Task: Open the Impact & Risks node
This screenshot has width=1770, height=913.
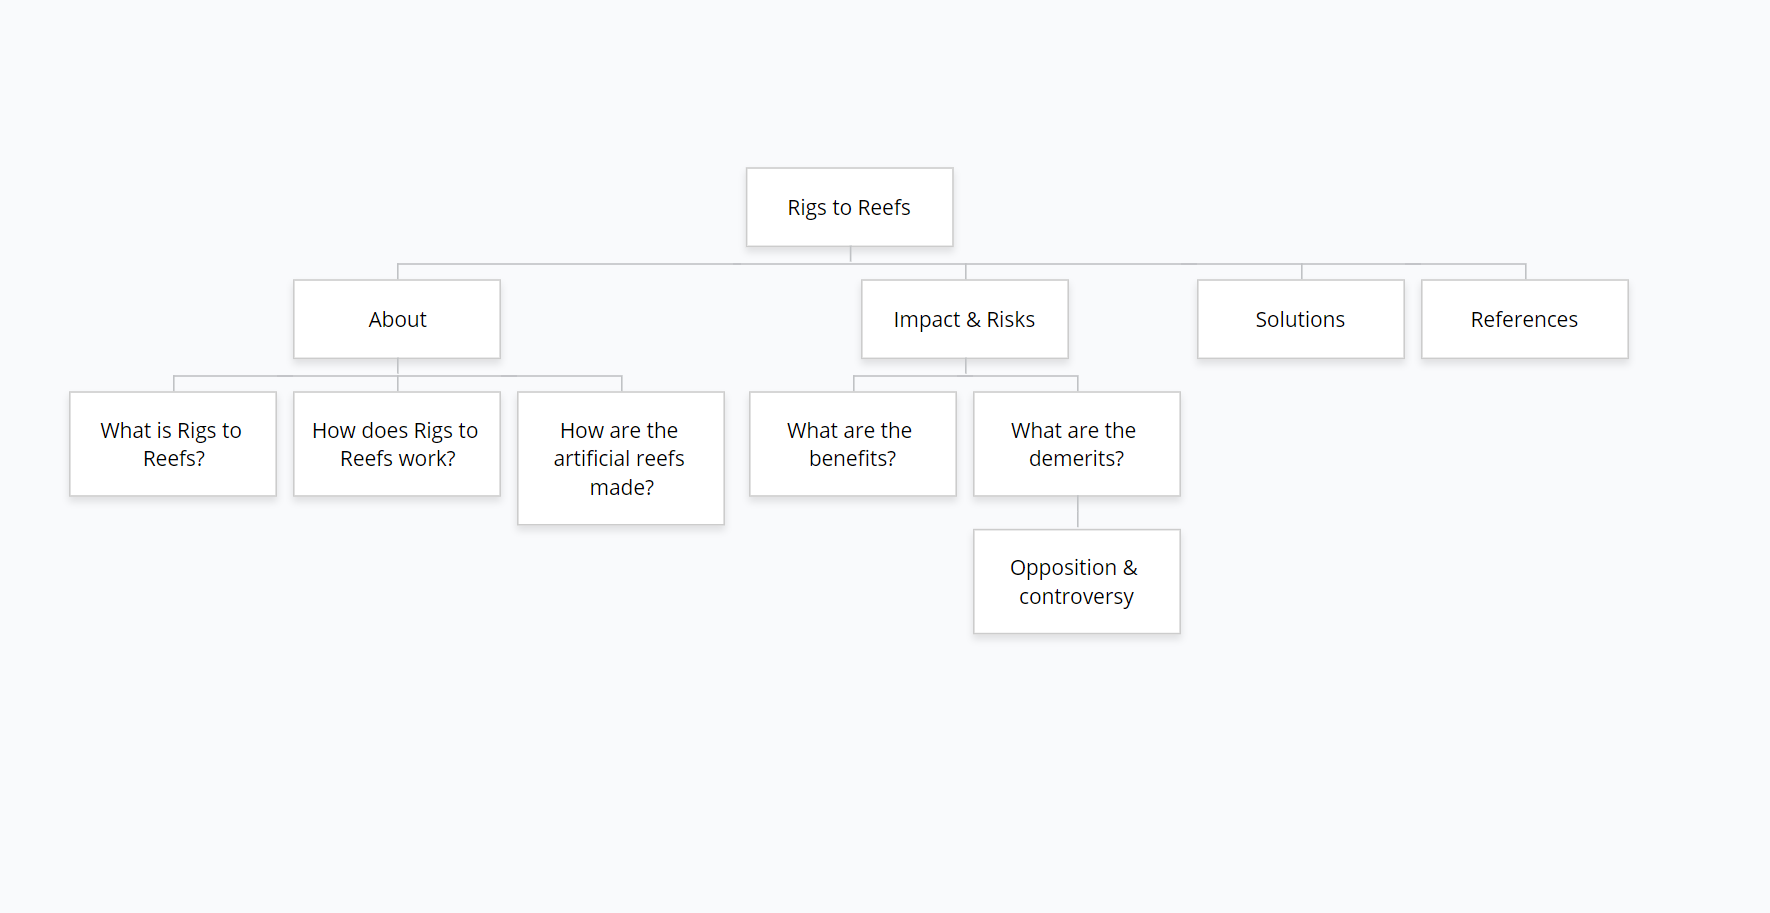Action: pyautogui.click(x=964, y=319)
